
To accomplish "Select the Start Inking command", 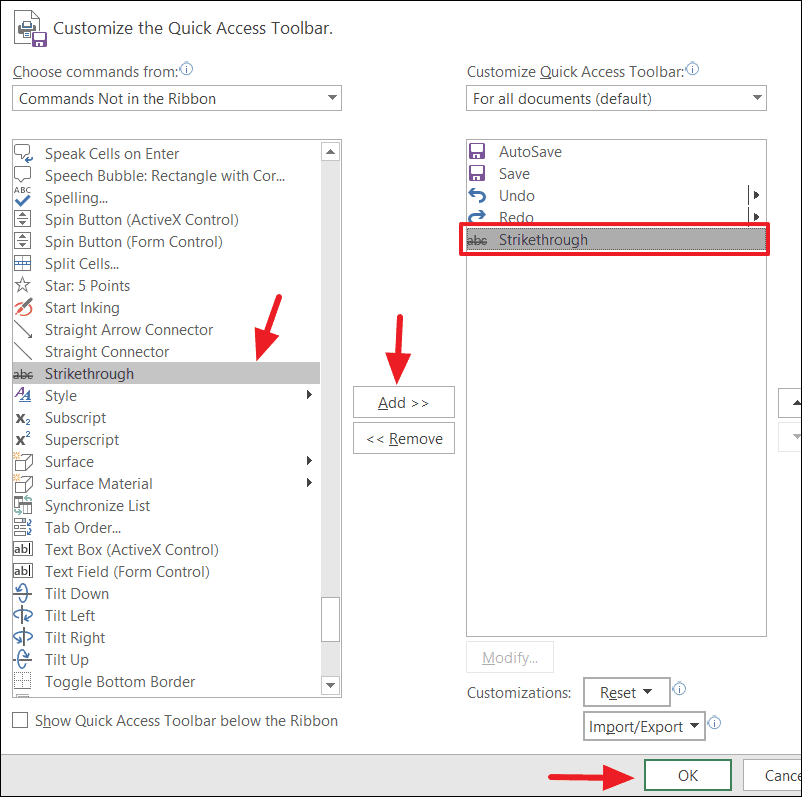I will [82, 307].
